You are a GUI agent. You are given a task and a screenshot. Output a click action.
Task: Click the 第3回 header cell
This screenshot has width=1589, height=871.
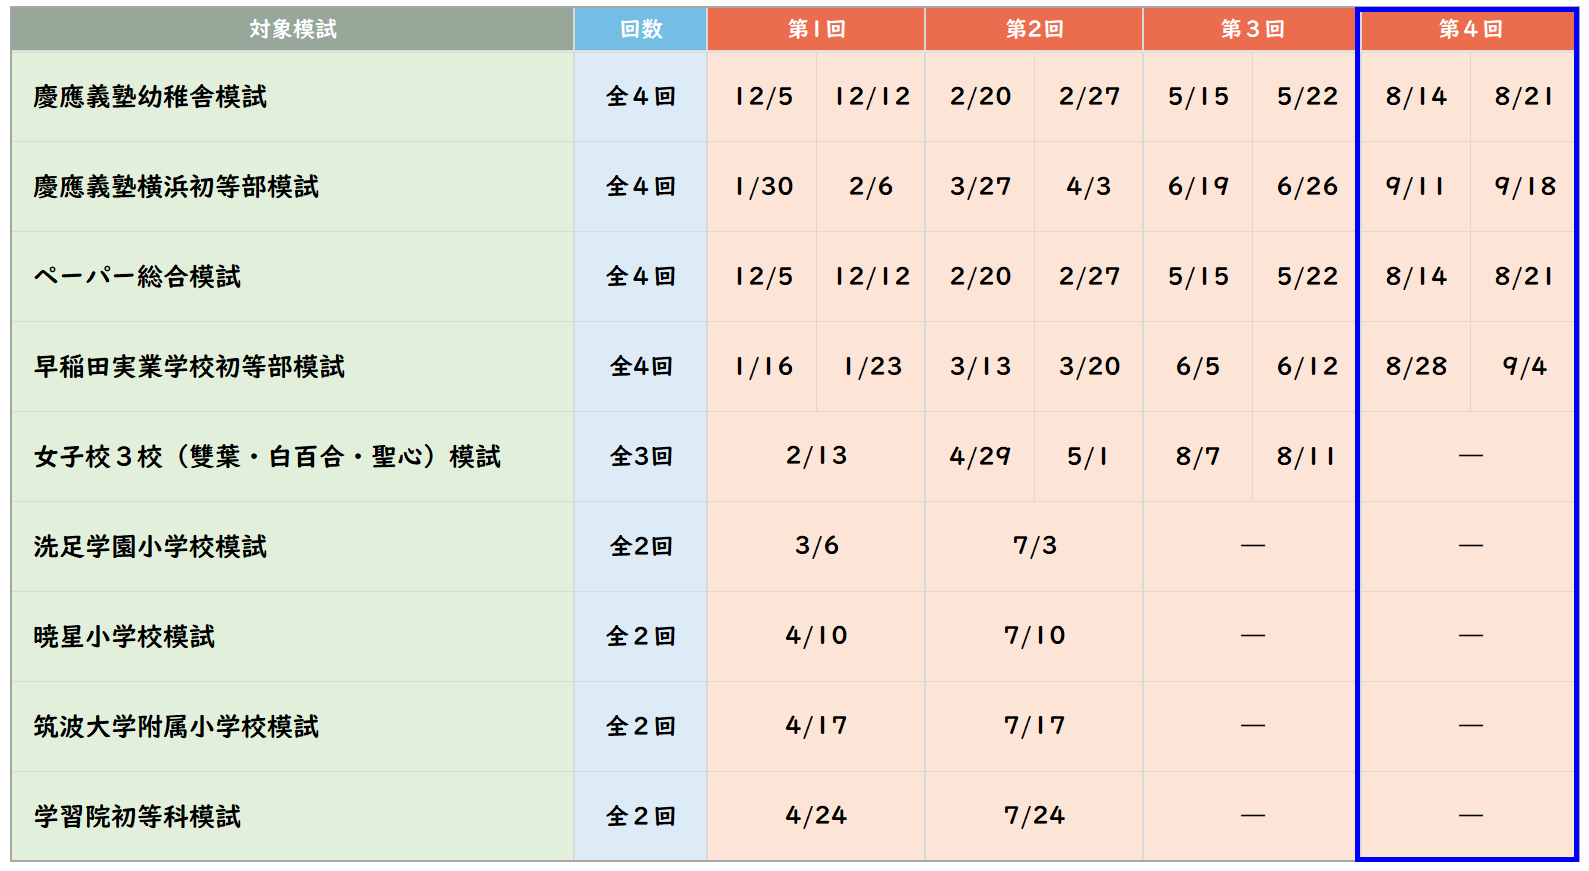1252,29
